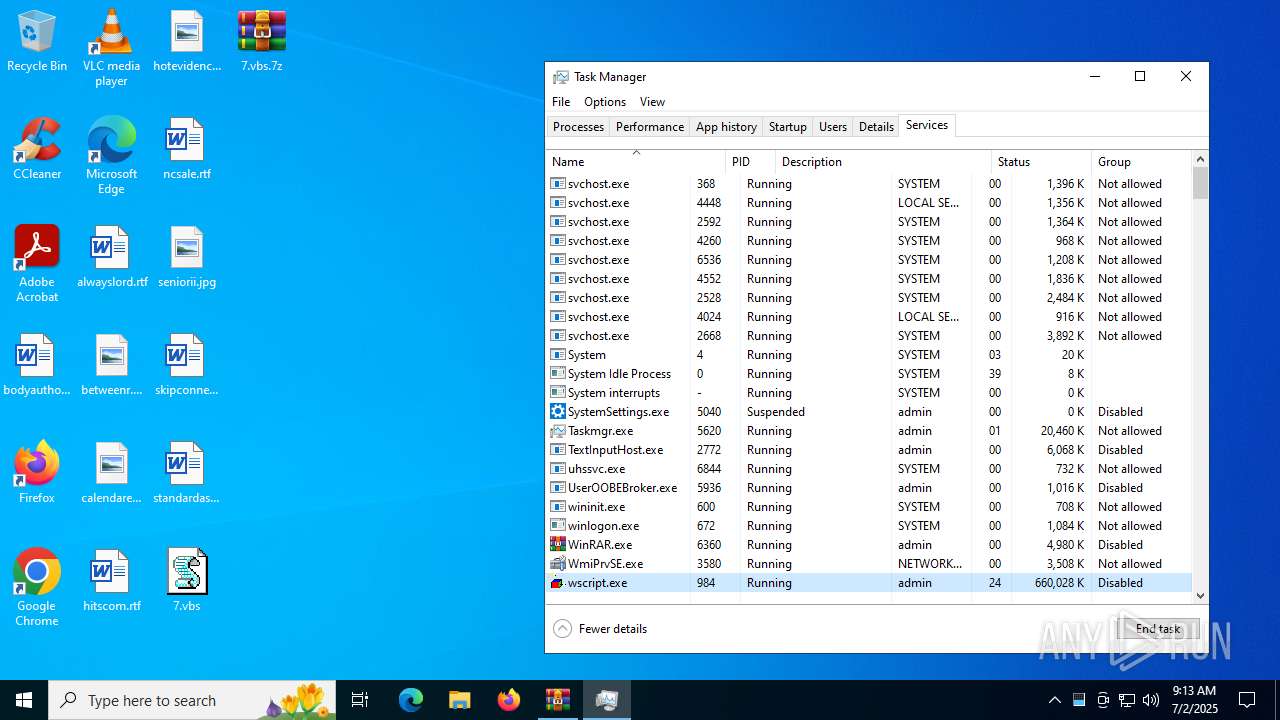Select the 7.vbs.7z archive icon
This screenshot has width=1280, height=720.
262,42
